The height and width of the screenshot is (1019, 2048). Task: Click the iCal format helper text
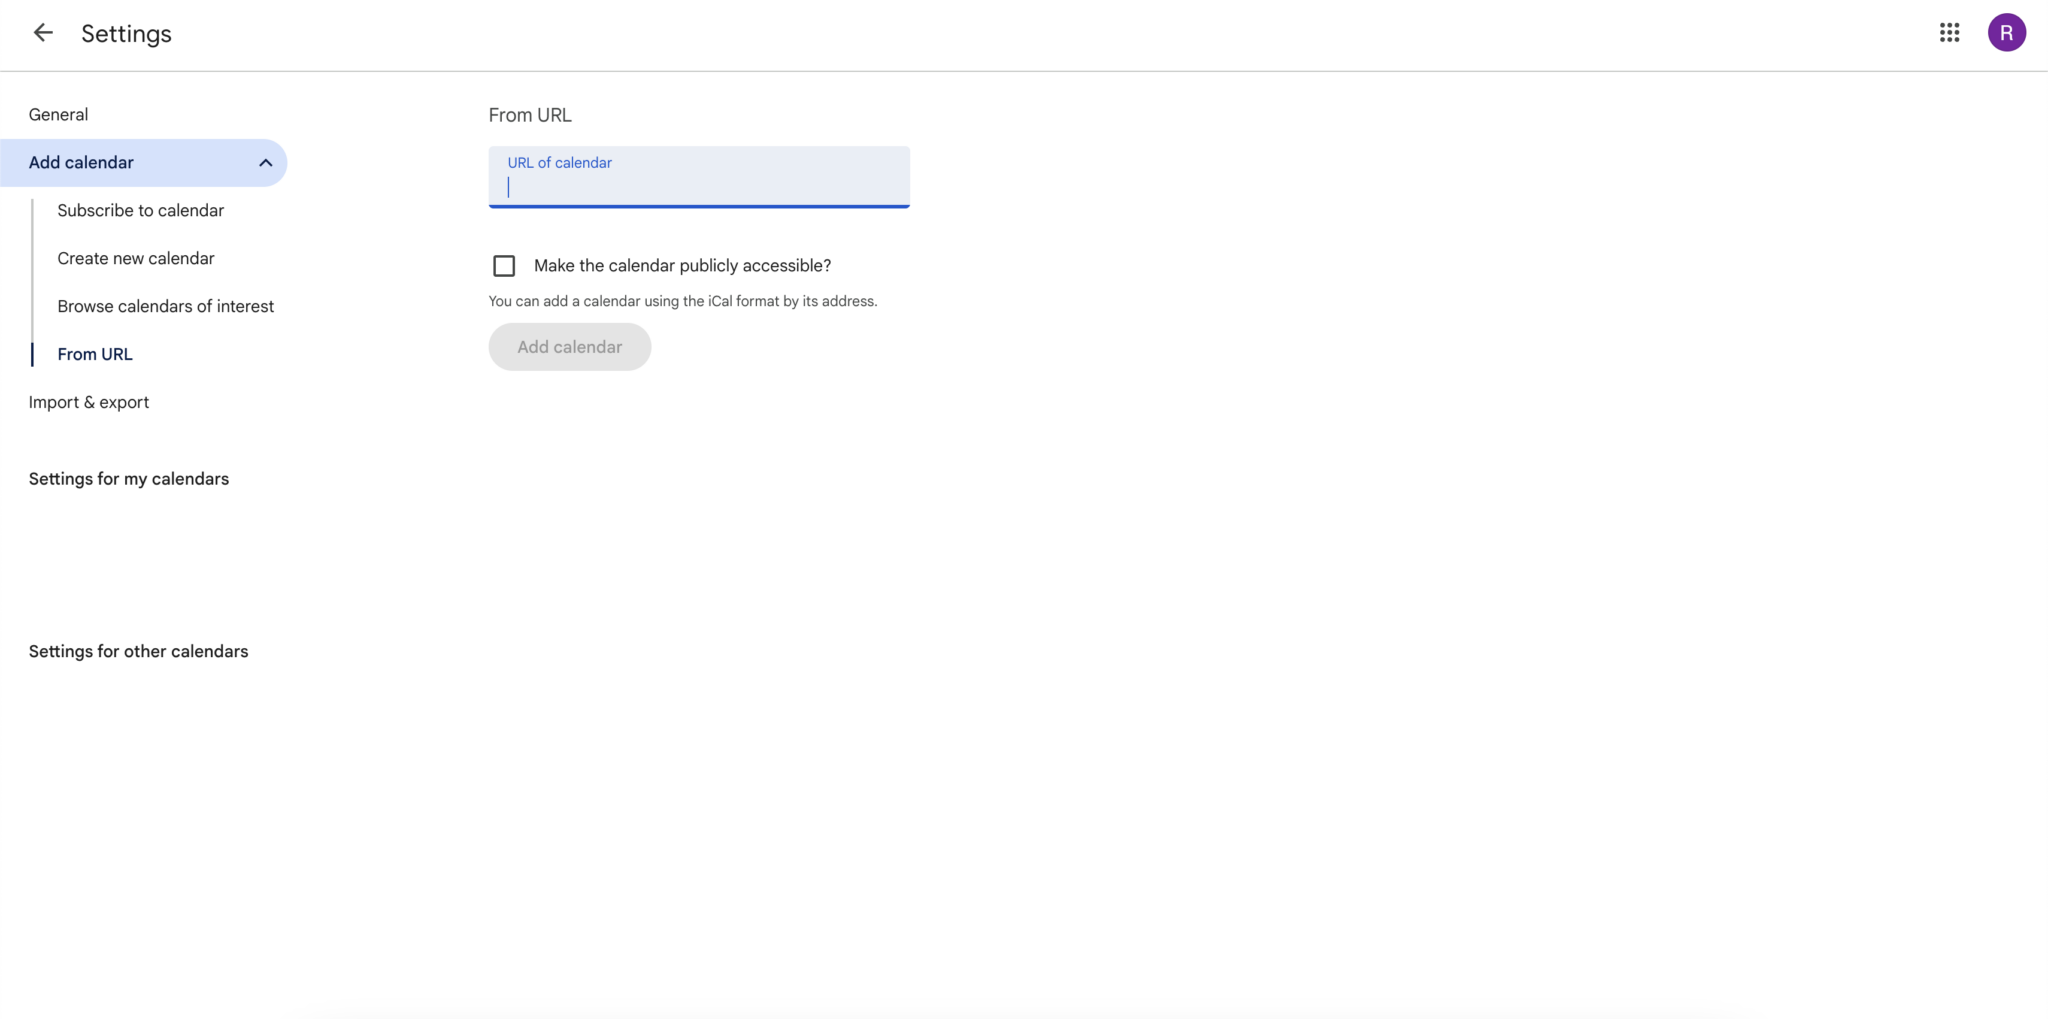point(682,300)
